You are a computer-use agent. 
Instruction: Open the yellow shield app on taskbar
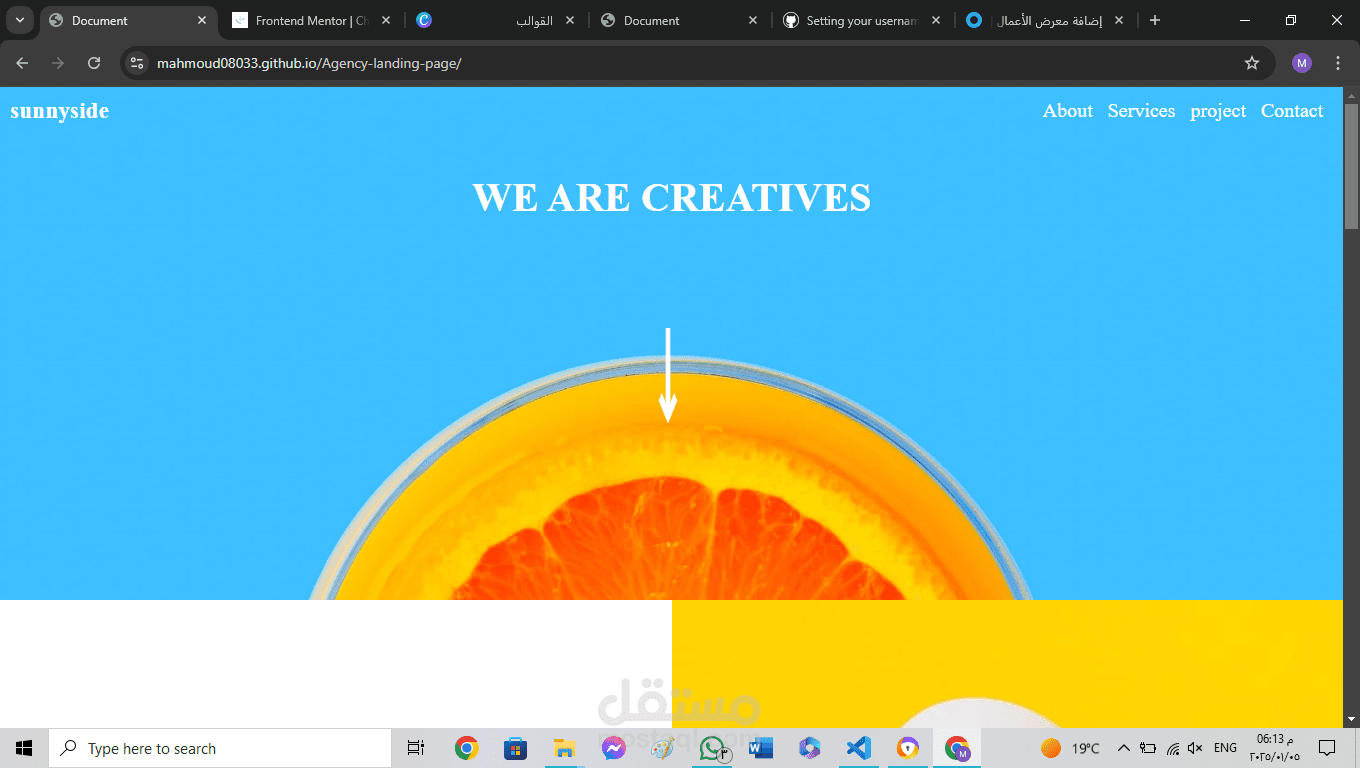pos(907,748)
